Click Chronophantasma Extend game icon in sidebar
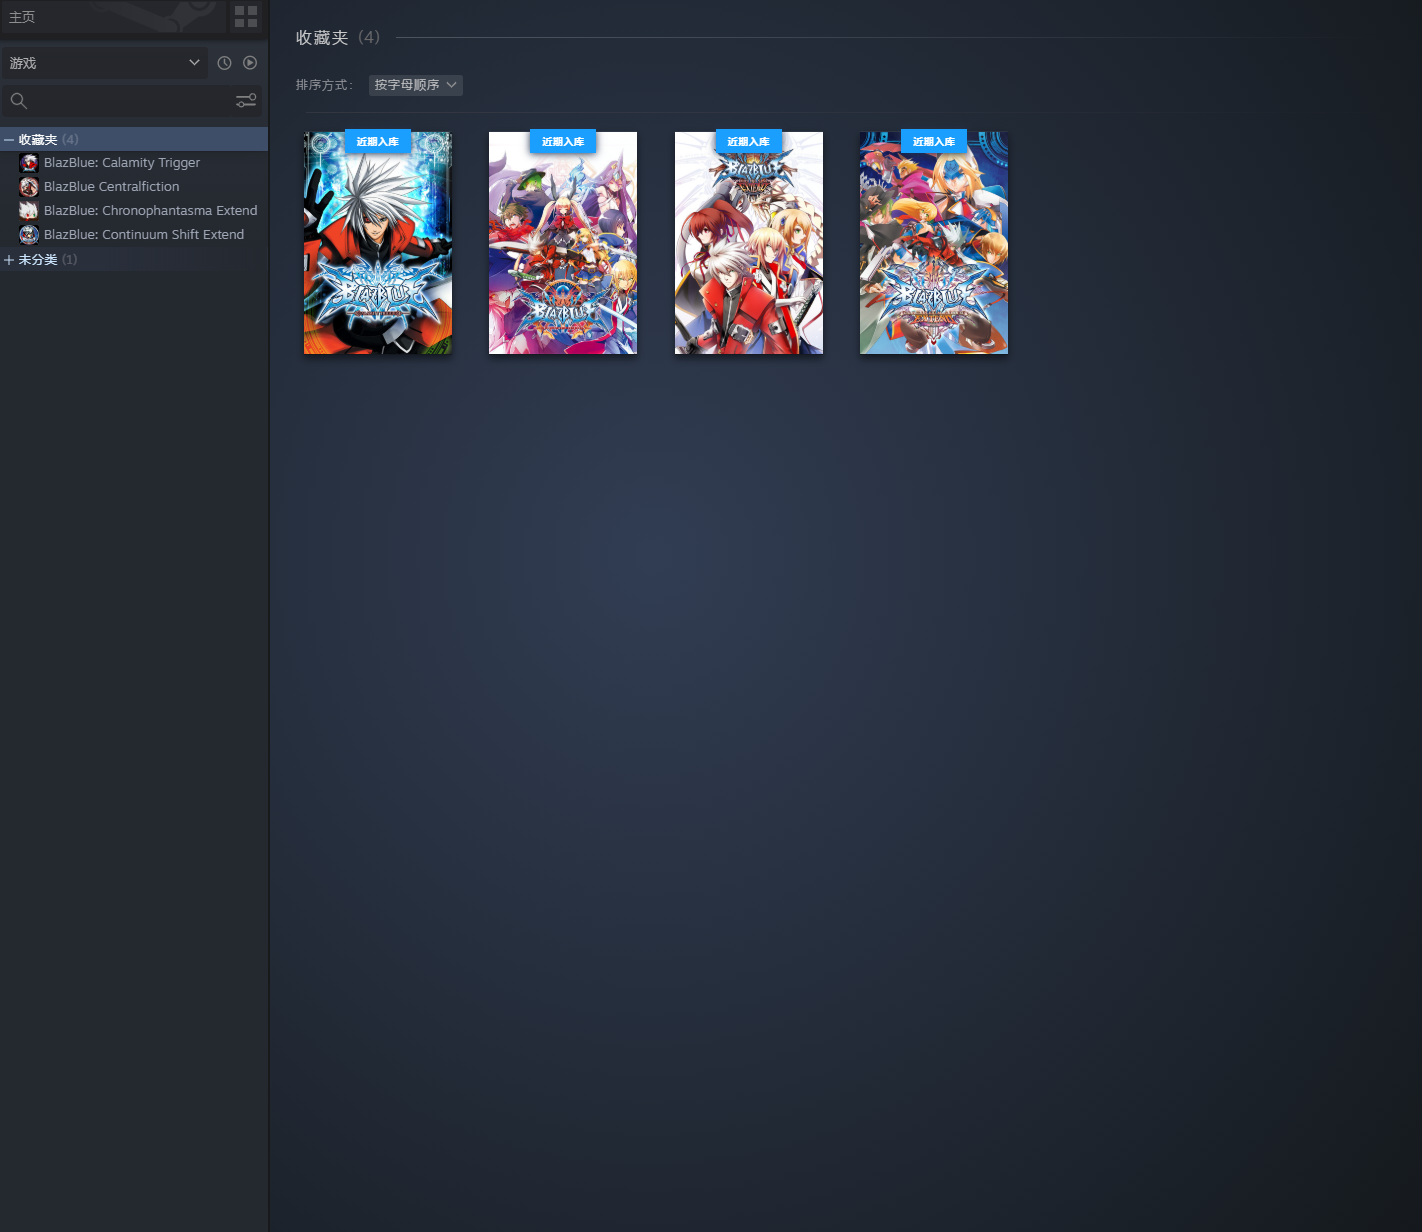The width and height of the screenshot is (1422, 1232). pyautogui.click(x=29, y=211)
